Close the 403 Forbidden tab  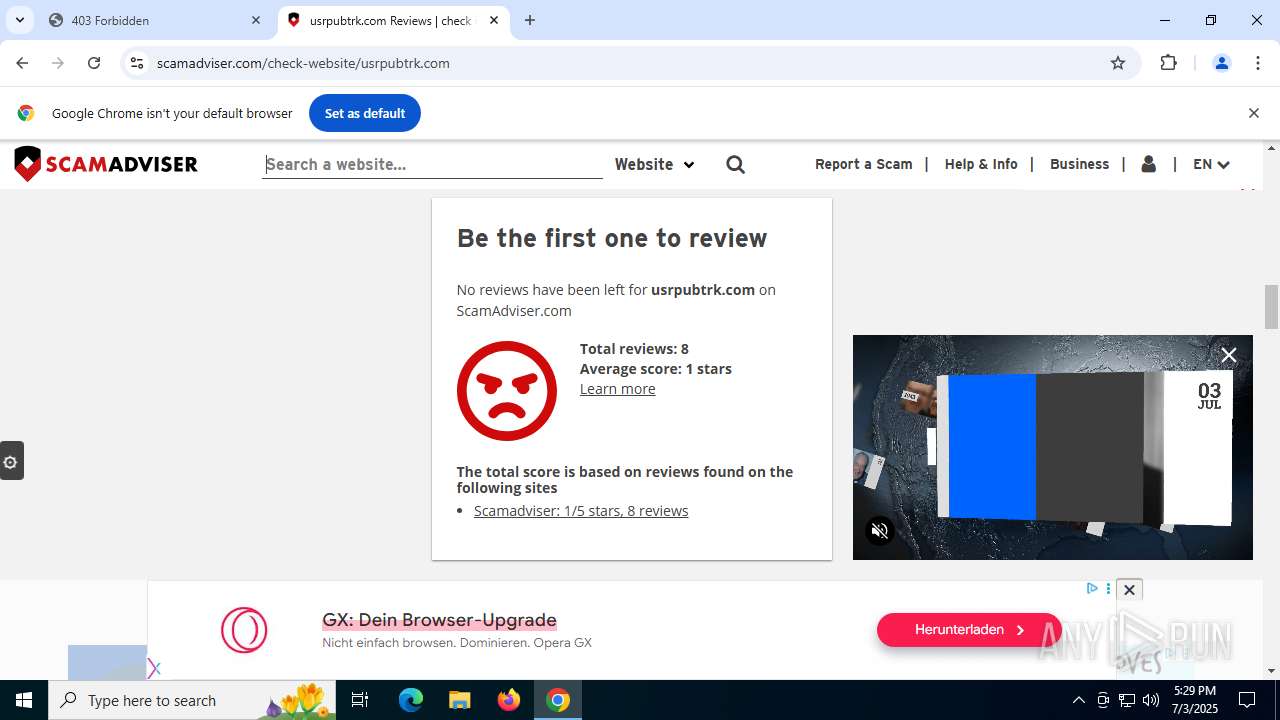tap(256, 20)
